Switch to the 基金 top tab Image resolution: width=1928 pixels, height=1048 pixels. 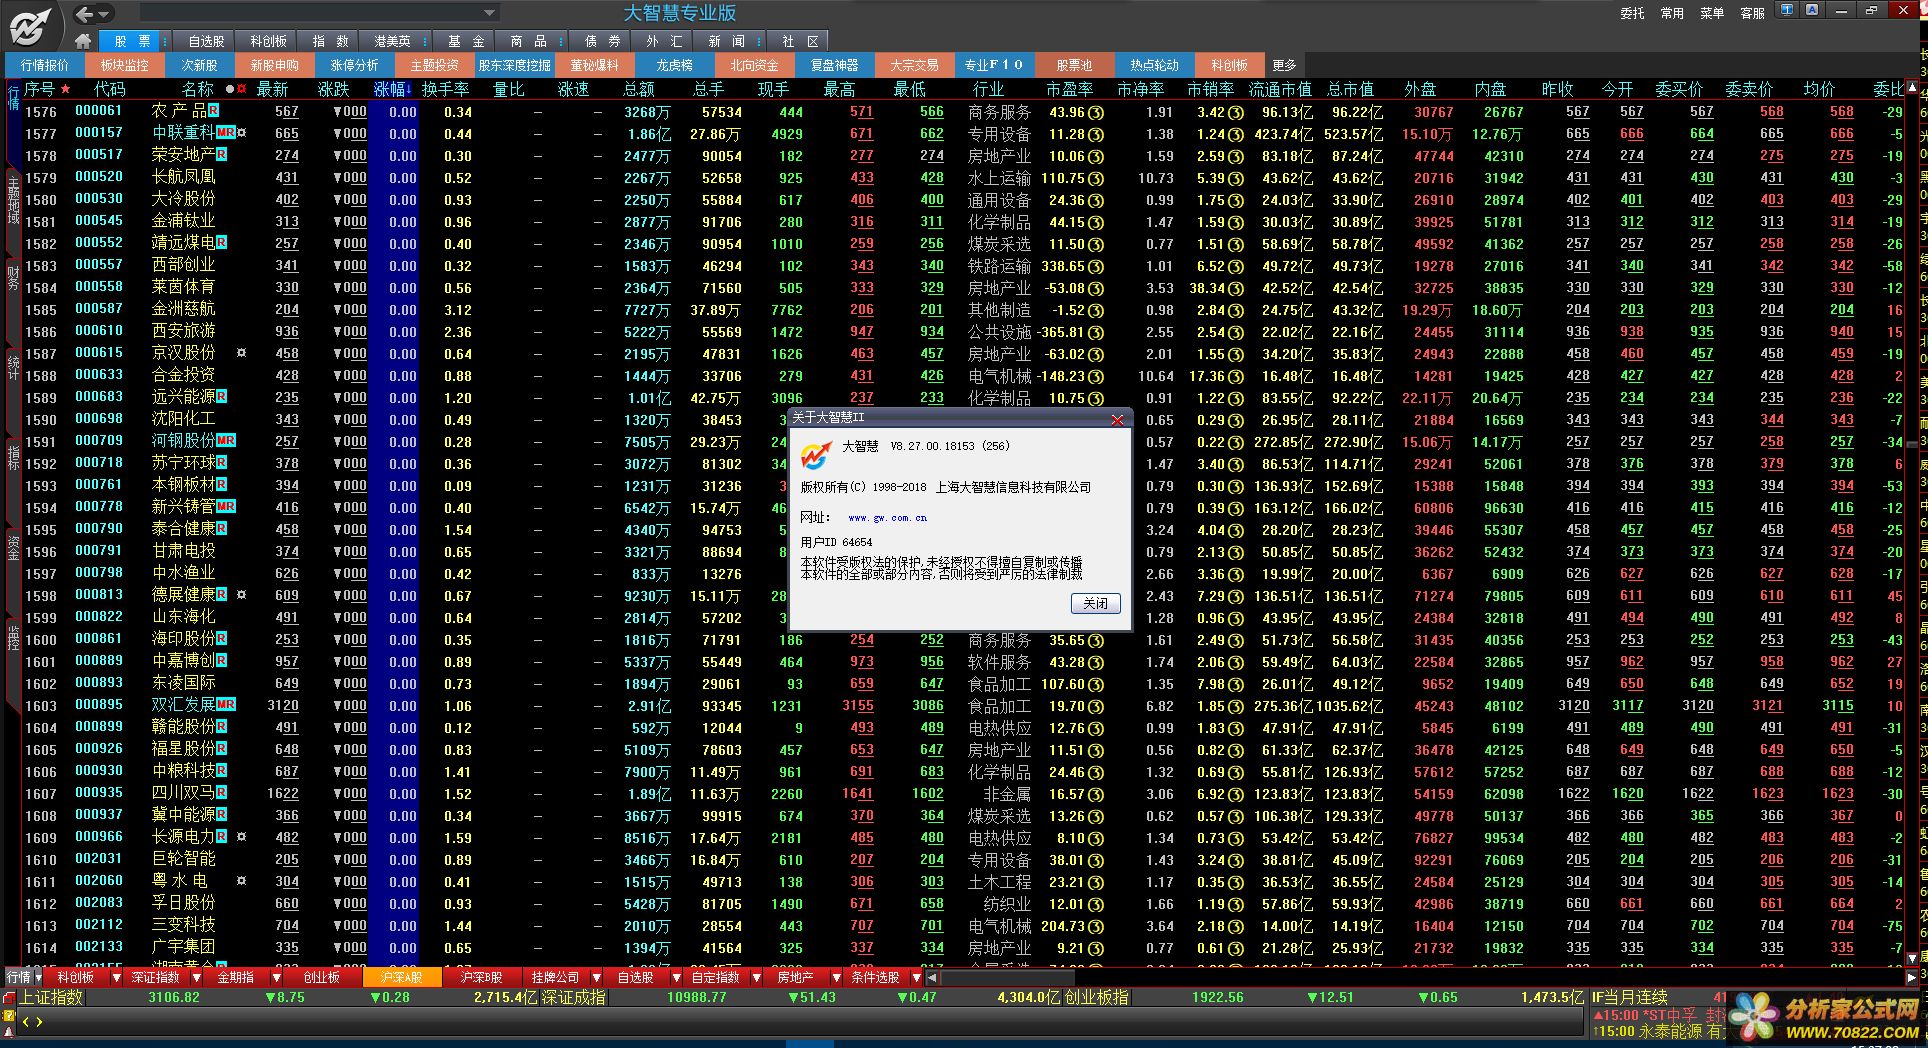coord(466,41)
